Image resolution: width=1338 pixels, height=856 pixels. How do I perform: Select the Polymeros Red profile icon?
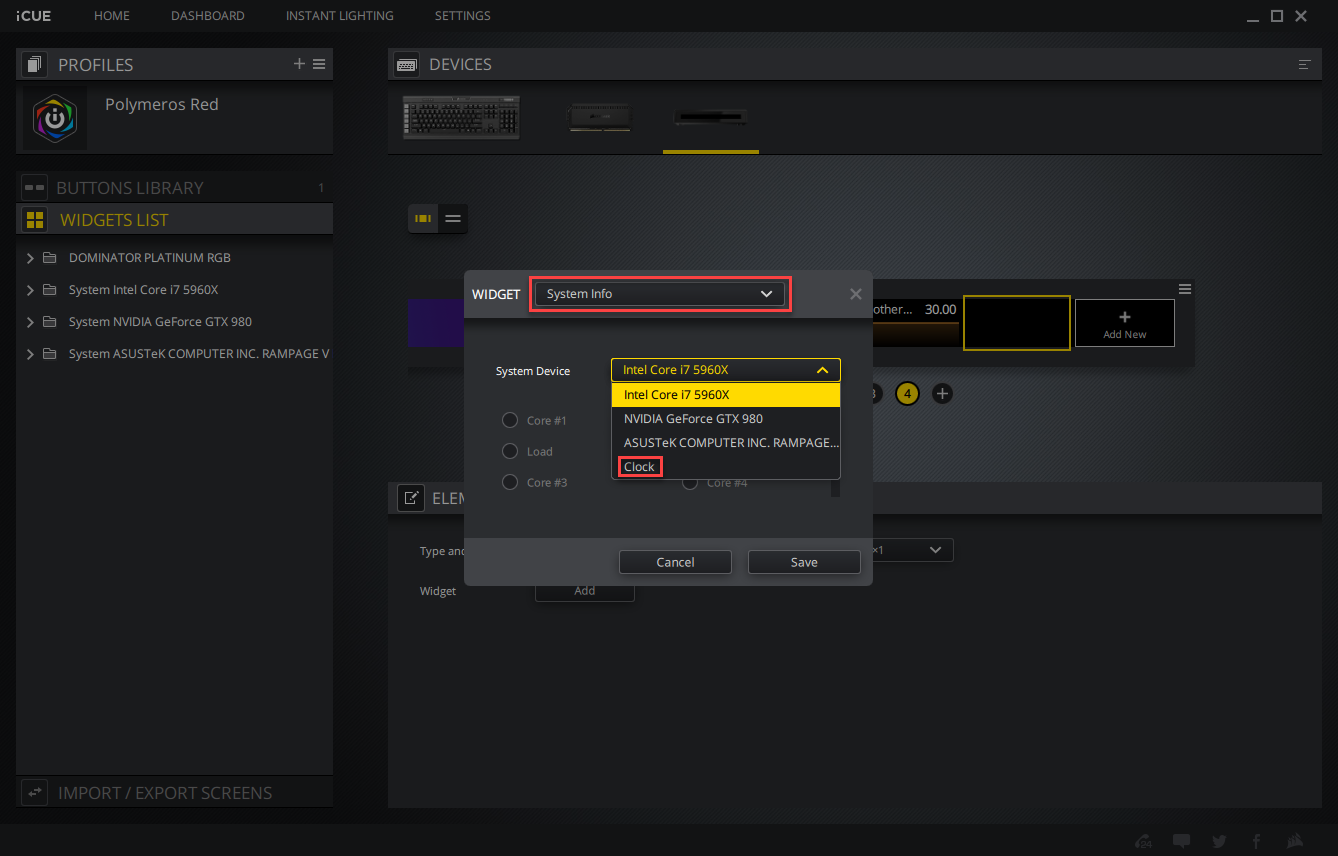click(55, 118)
